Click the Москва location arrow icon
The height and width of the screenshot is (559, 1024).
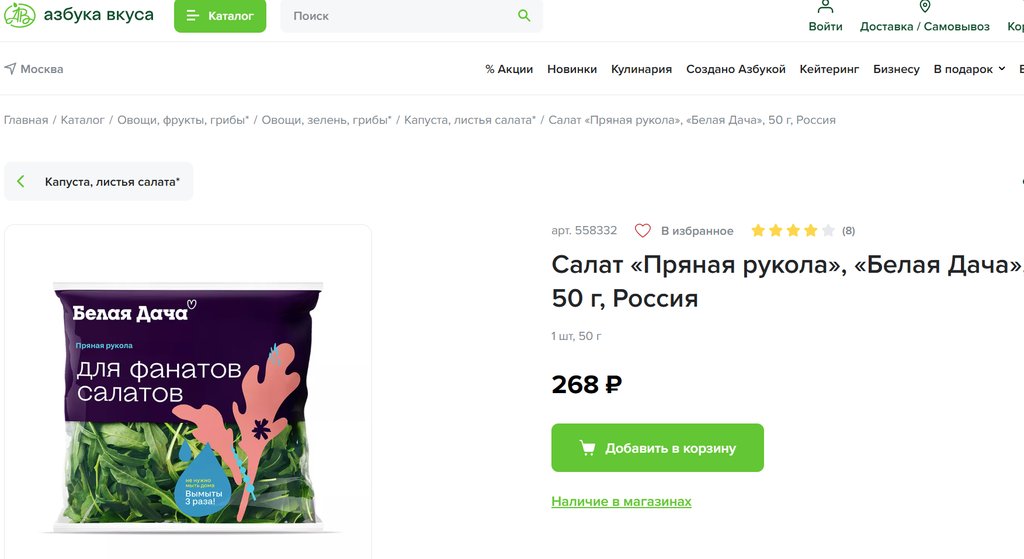coord(10,69)
